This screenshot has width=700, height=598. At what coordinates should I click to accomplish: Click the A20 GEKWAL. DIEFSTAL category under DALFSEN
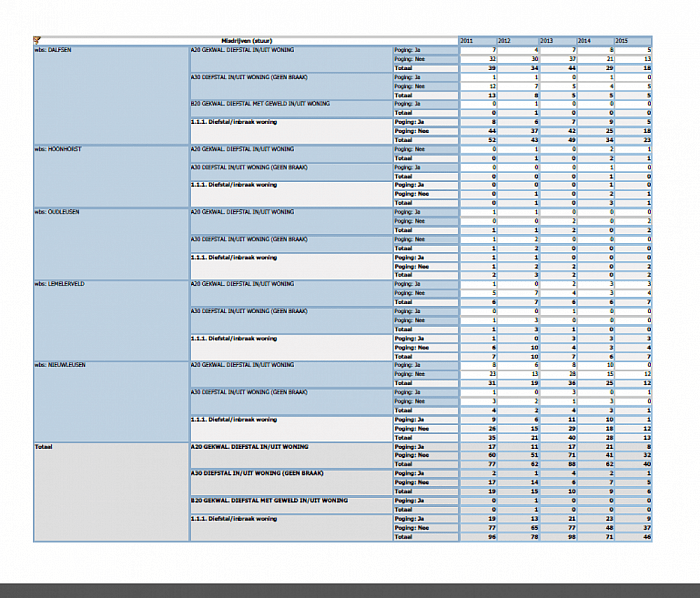click(242, 50)
